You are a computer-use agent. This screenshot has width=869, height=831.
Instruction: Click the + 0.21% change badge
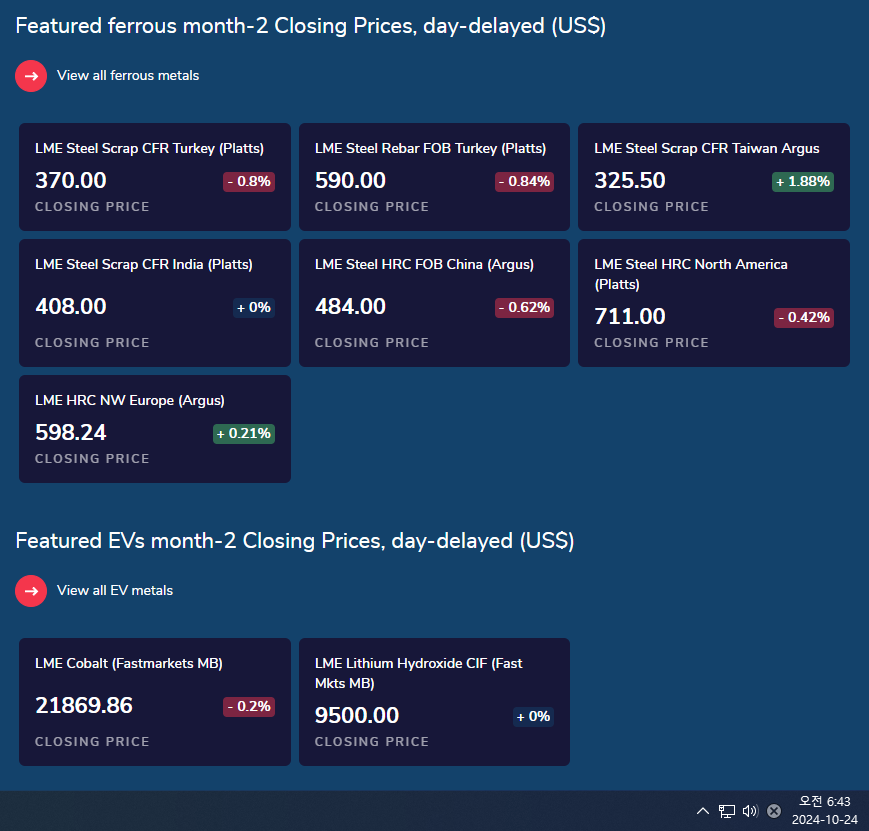pyautogui.click(x=243, y=434)
